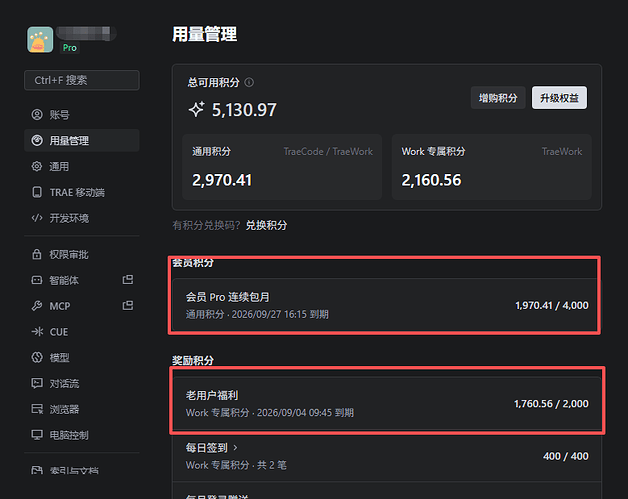This screenshot has width=628, height=499.
Task: Click the browser icon for 浏览器
Action: (37, 409)
